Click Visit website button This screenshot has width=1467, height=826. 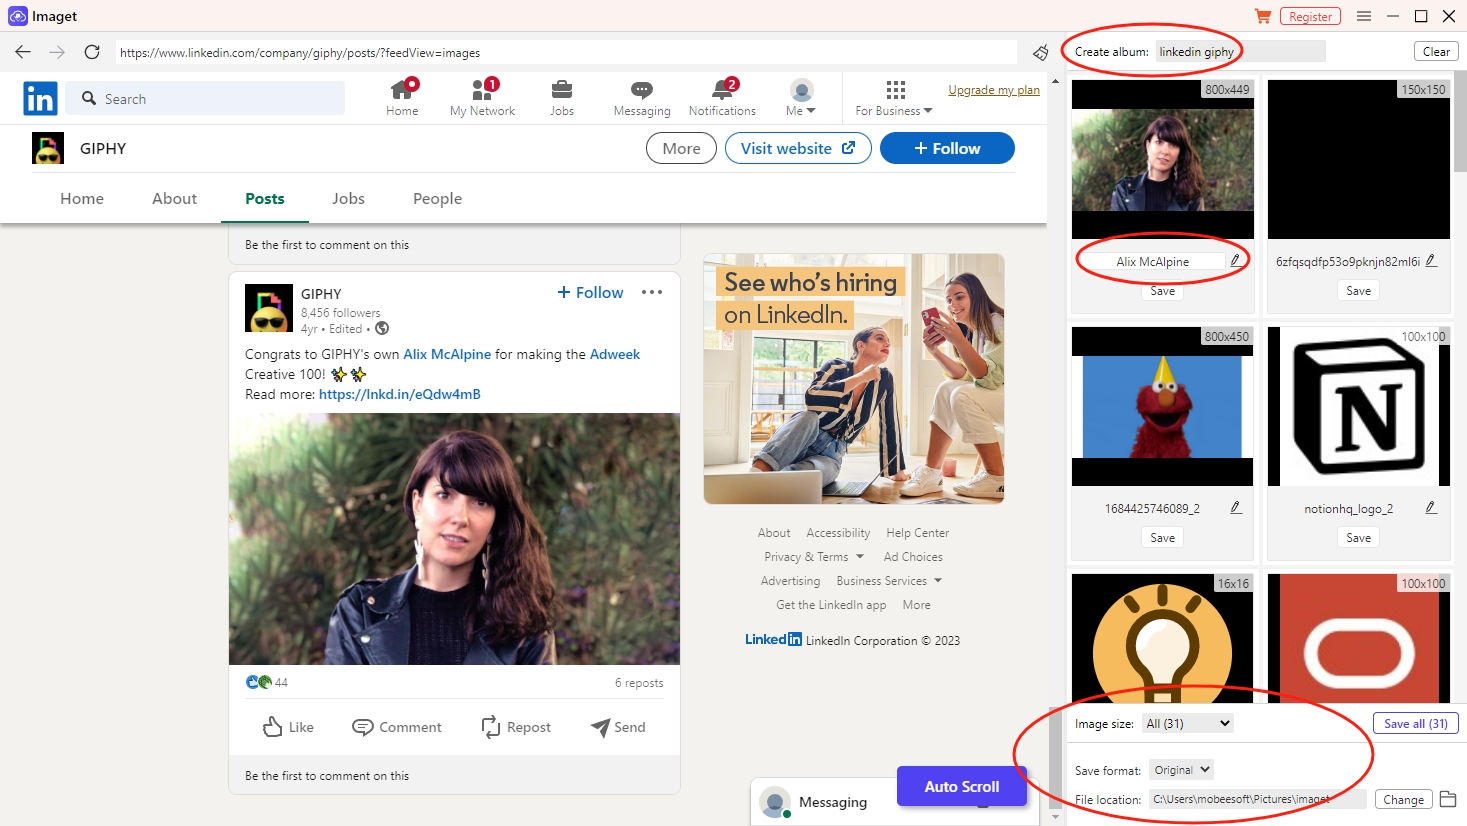798,148
